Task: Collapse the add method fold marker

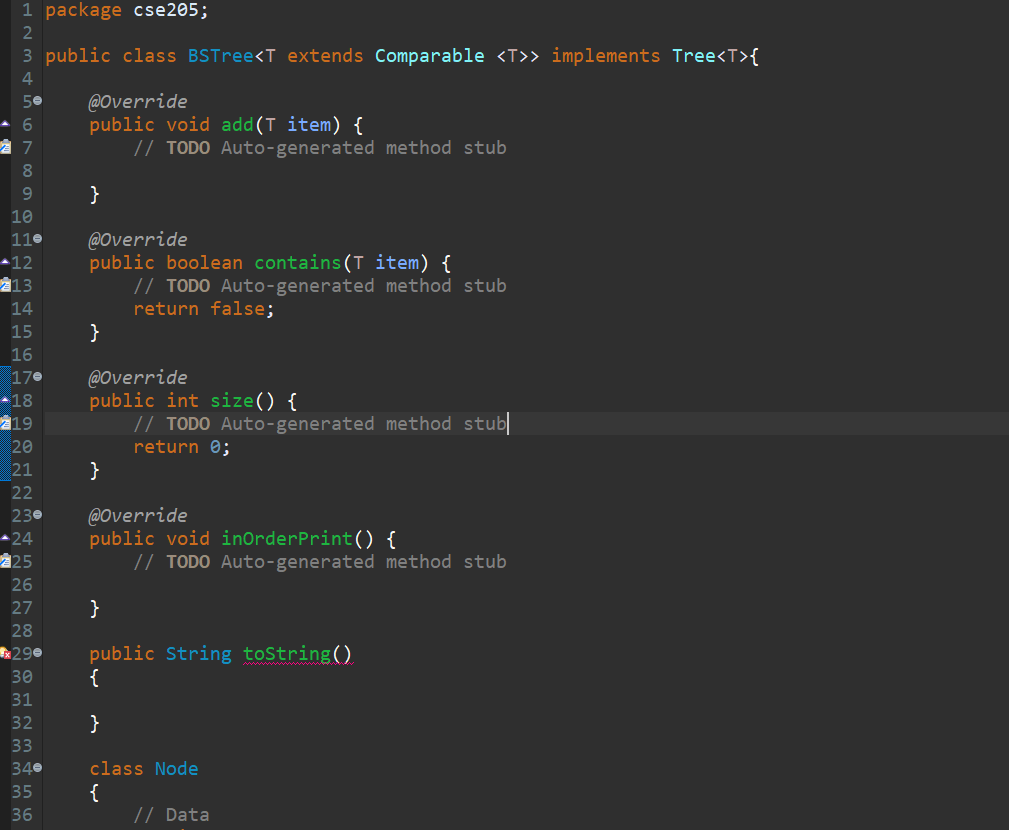Action: pyautogui.click(x=36, y=101)
